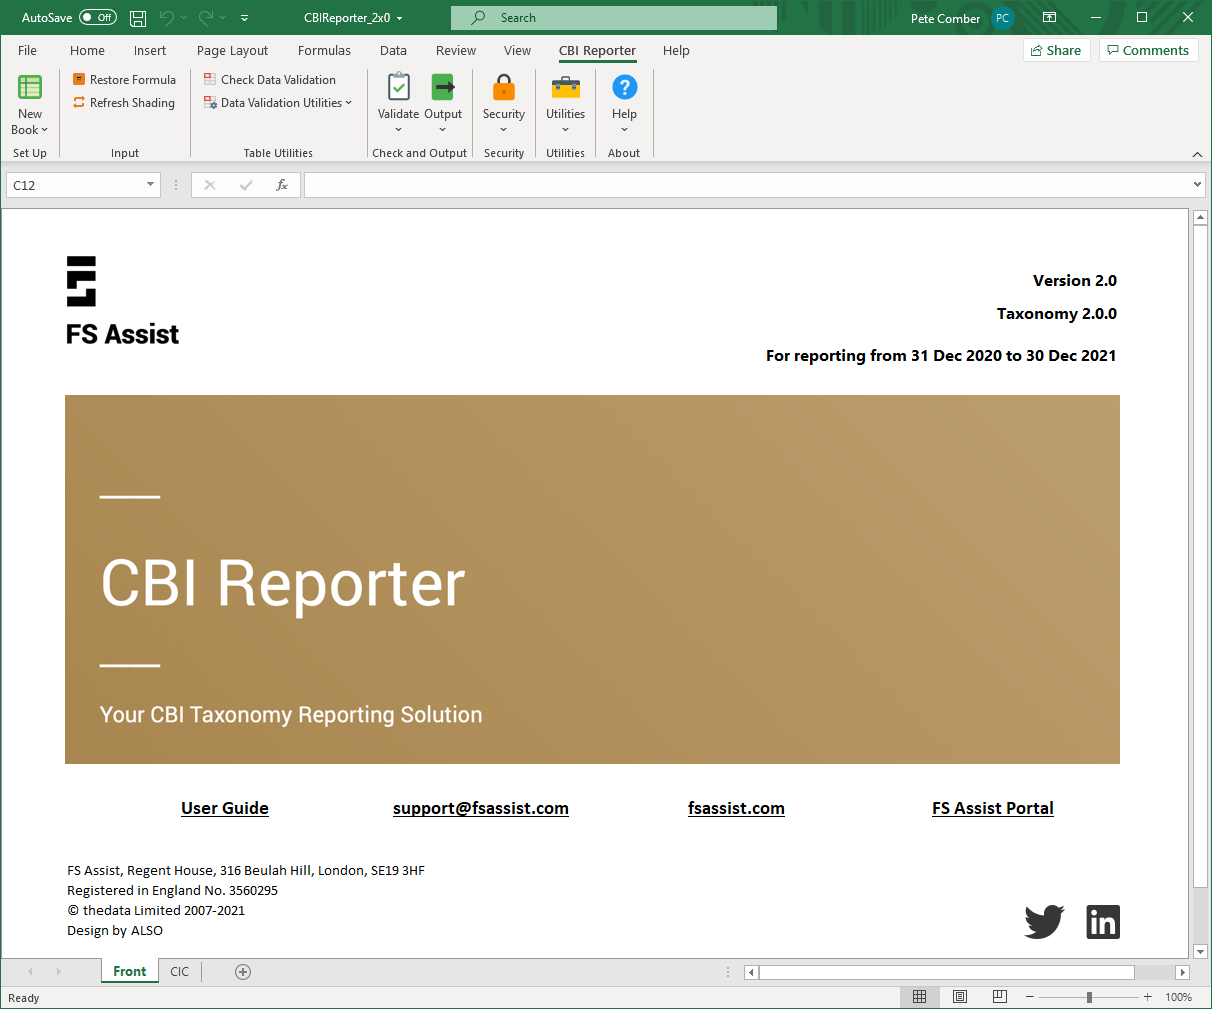The height and width of the screenshot is (1009, 1212).
Task: Switch to Page Layout view in status bar
Action: [x=960, y=997]
